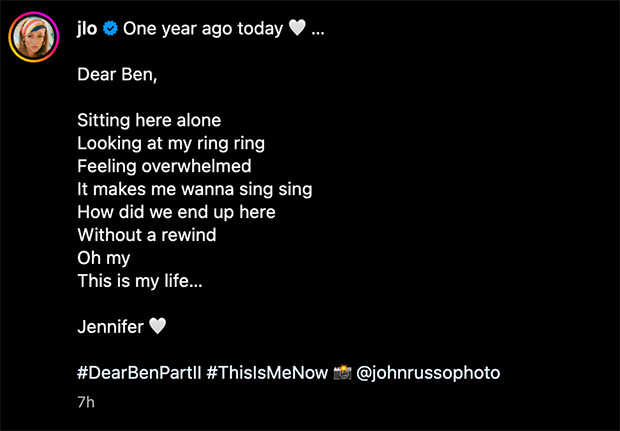Open the jlo username link
The image size is (620, 431).
tap(87, 28)
